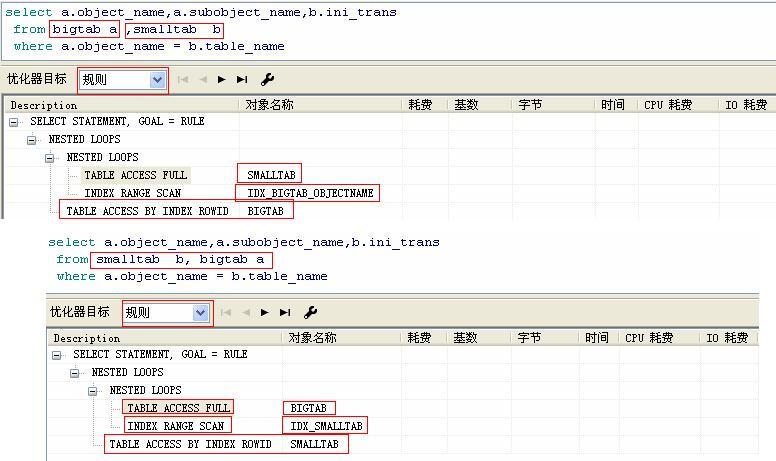Go to previous operation in upper plan toolbar

point(203,80)
